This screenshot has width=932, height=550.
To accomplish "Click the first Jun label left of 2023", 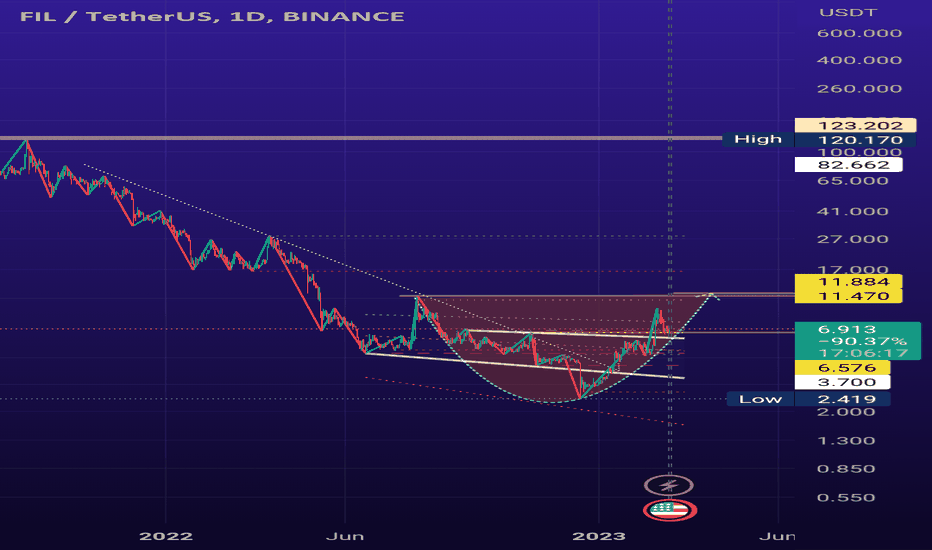I will tap(345, 536).
